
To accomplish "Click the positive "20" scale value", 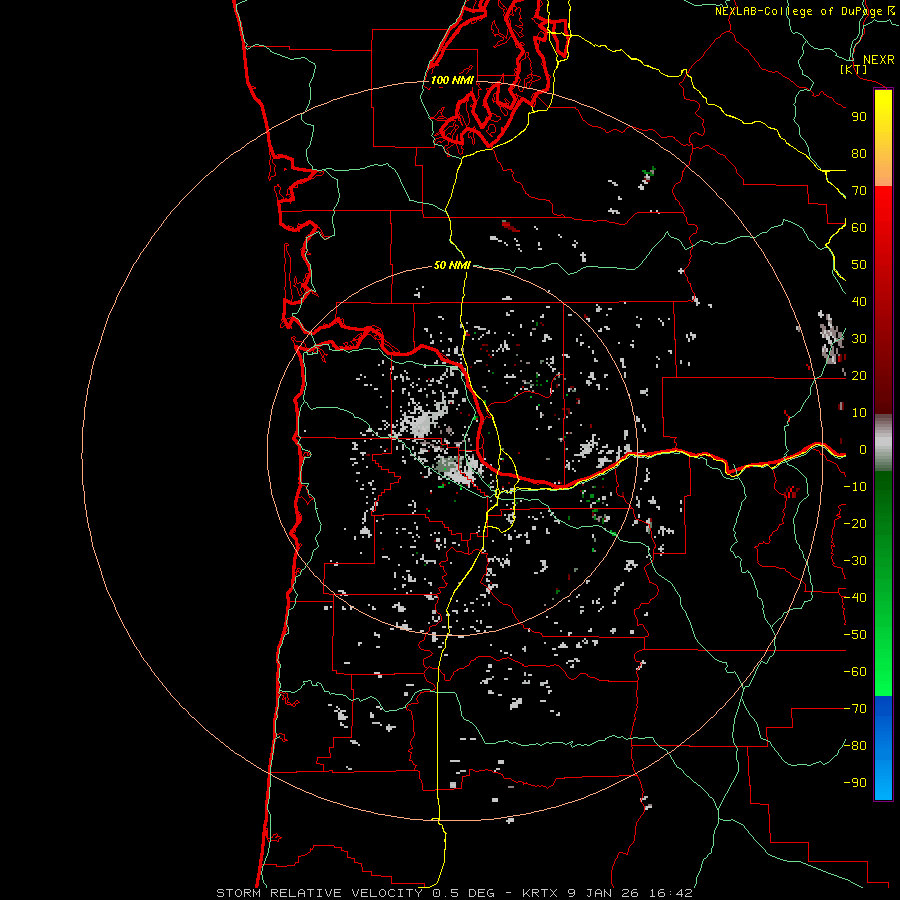I will pos(859,375).
